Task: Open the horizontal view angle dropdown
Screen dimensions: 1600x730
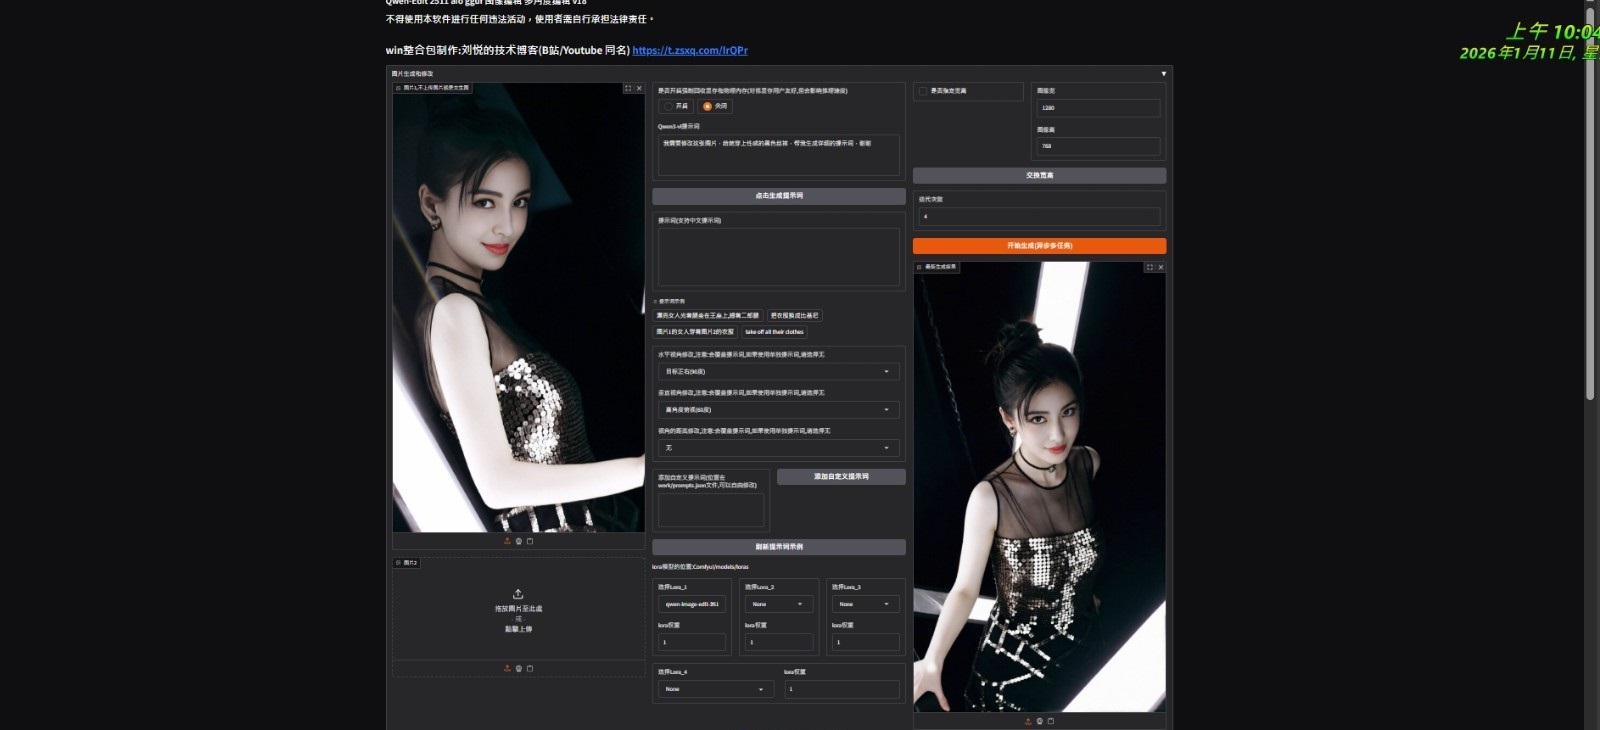Action: [x=778, y=371]
